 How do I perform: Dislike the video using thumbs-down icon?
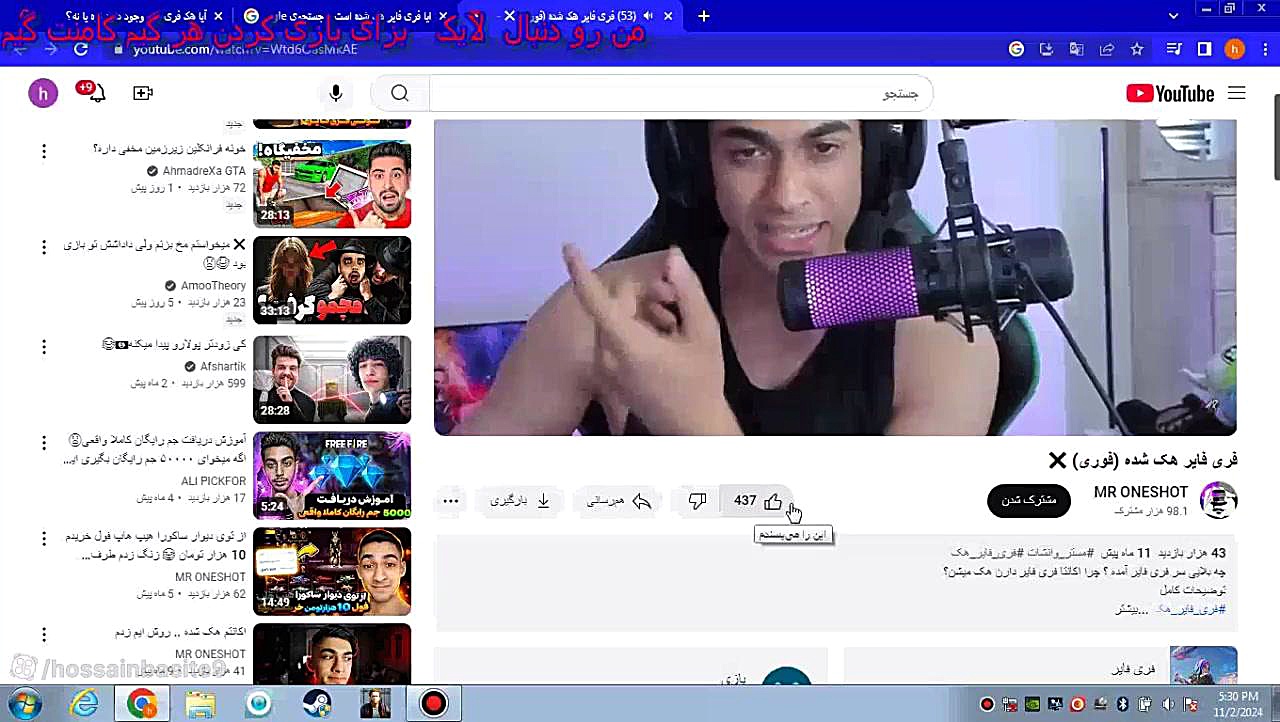(697, 501)
